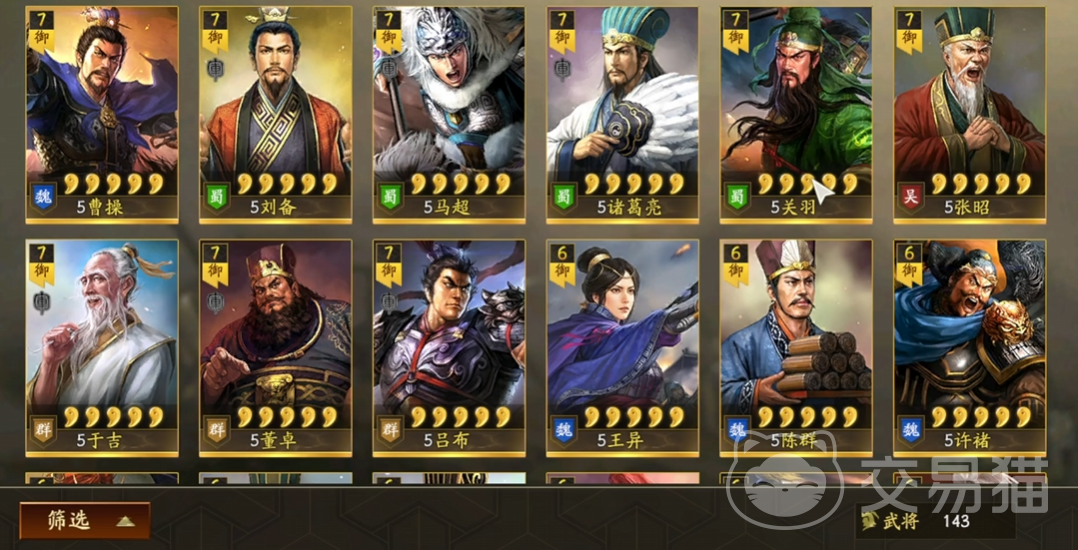Choose the 吕布 hero portrait
Screen dimensions: 1078x550
click(449, 348)
